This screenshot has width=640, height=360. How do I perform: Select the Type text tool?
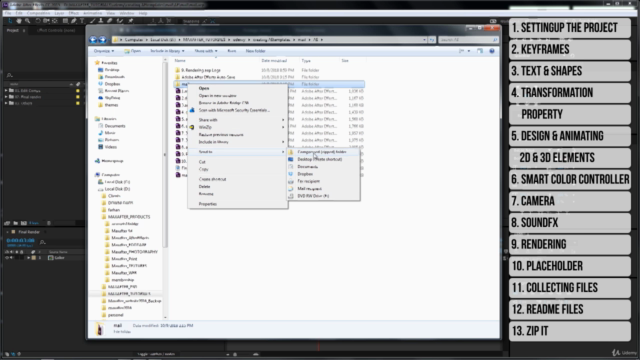point(82,21)
